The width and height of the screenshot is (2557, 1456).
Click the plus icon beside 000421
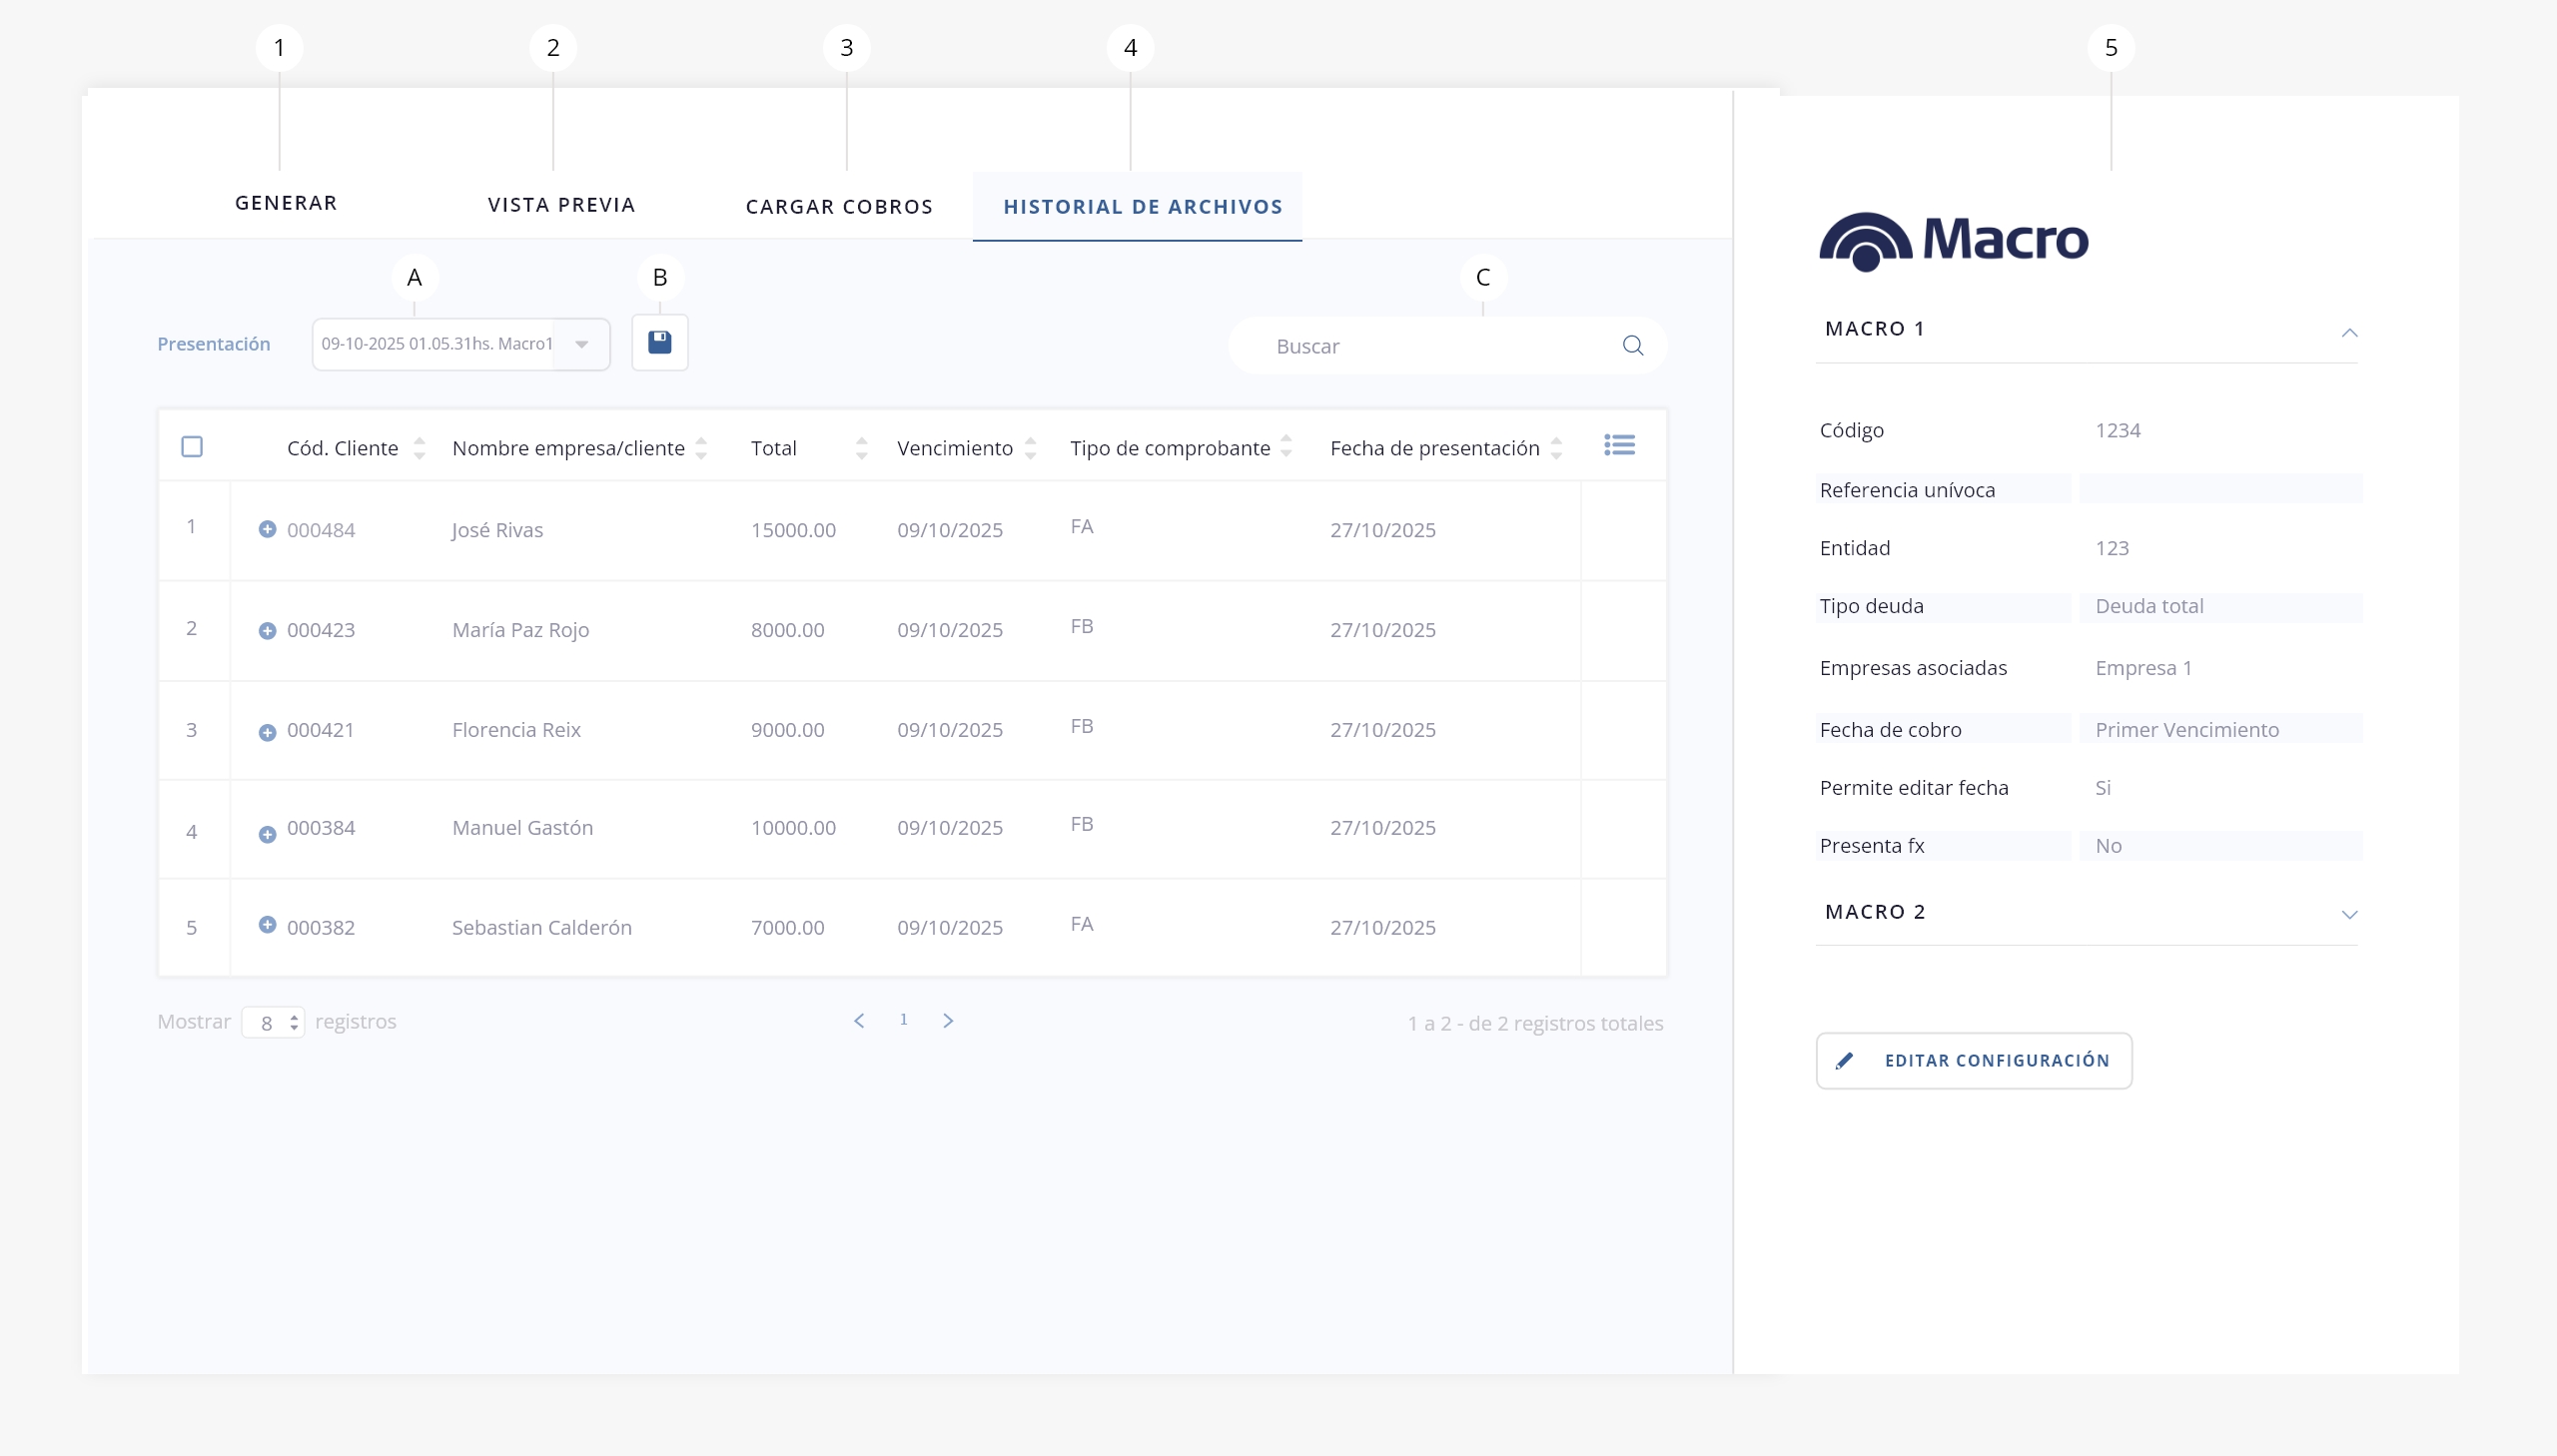point(267,732)
